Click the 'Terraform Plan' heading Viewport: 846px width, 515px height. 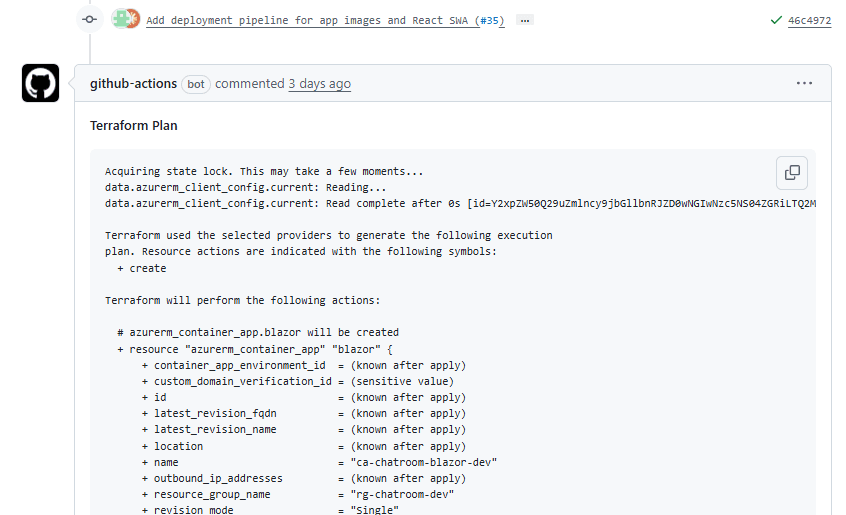[x=134, y=126]
